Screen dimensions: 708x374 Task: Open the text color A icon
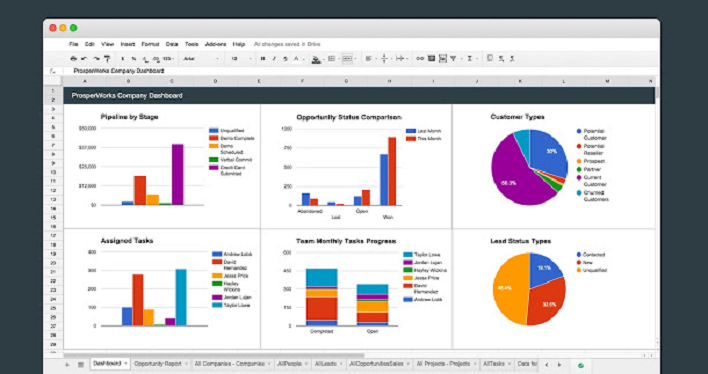297,58
